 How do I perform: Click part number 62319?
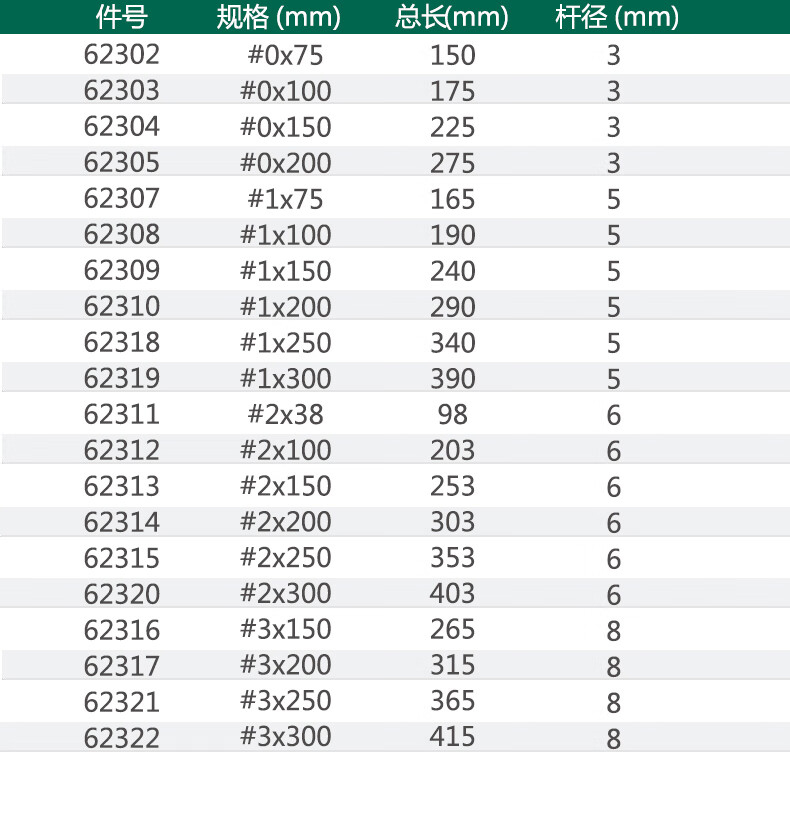(x=122, y=378)
